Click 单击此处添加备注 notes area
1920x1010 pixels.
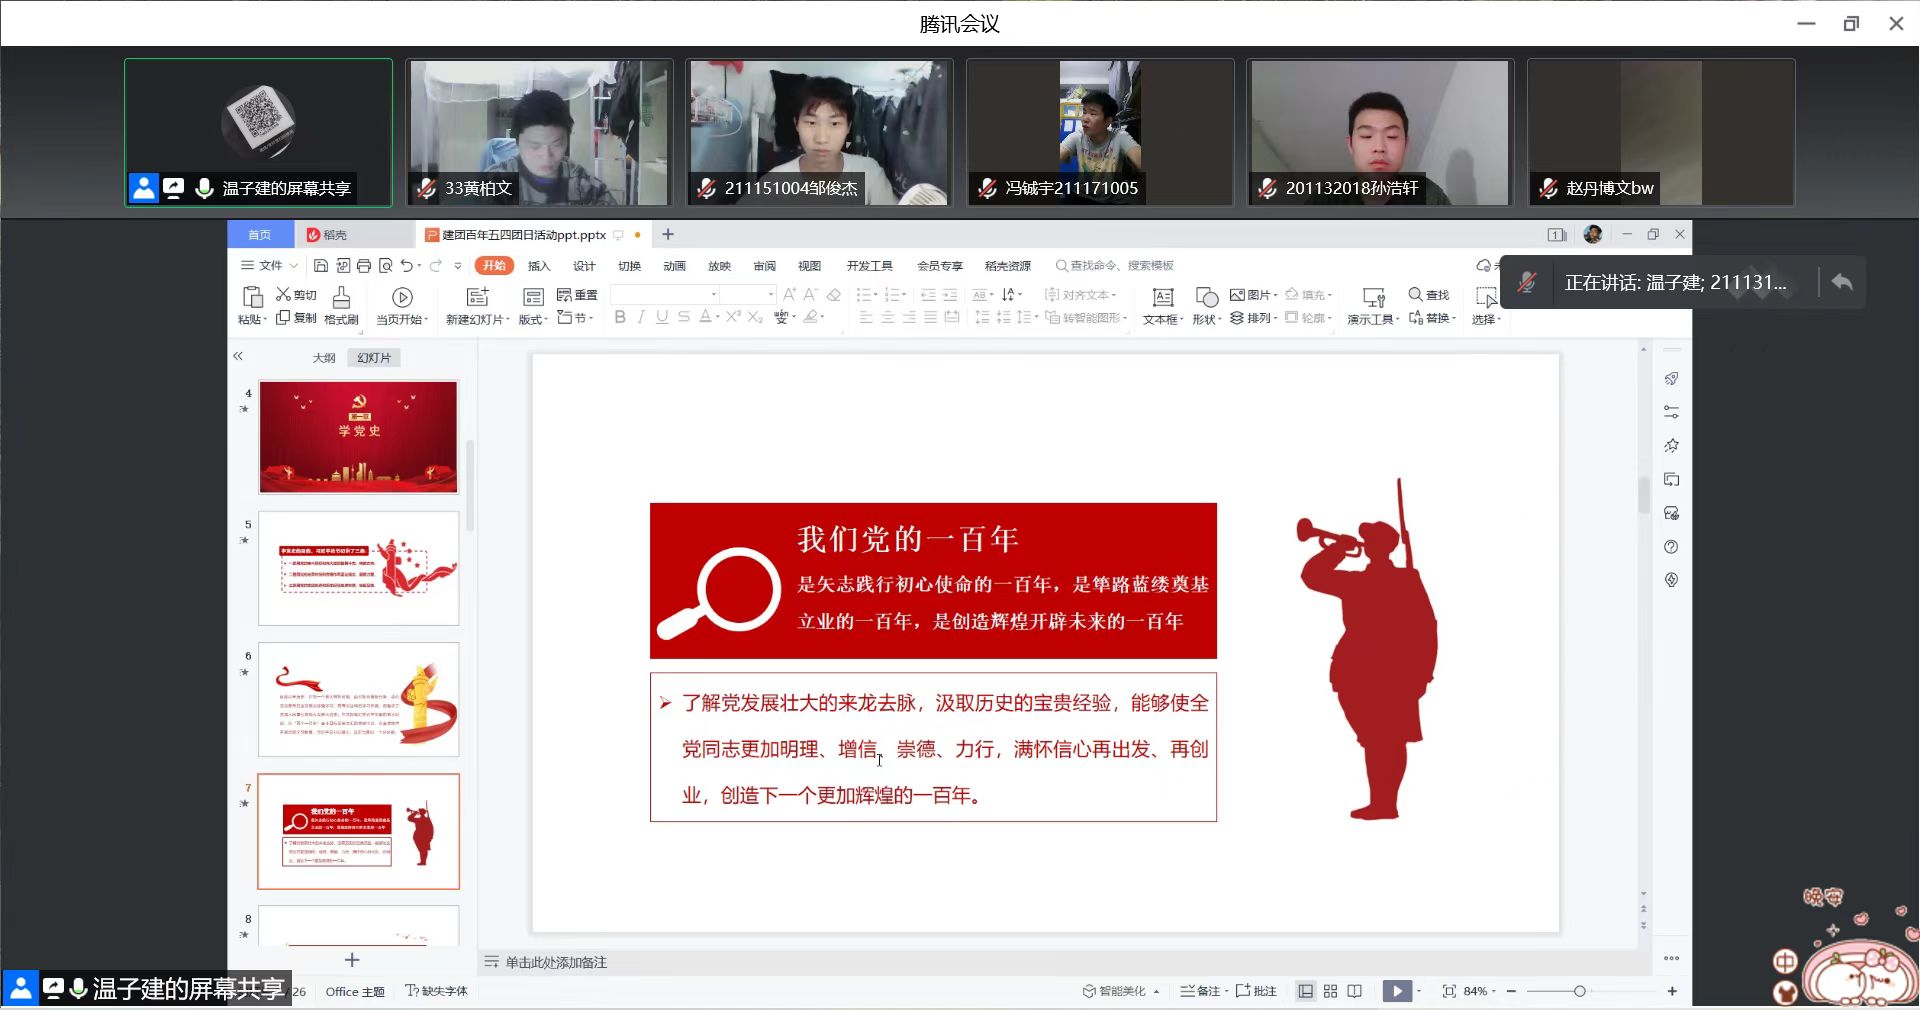(556, 962)
